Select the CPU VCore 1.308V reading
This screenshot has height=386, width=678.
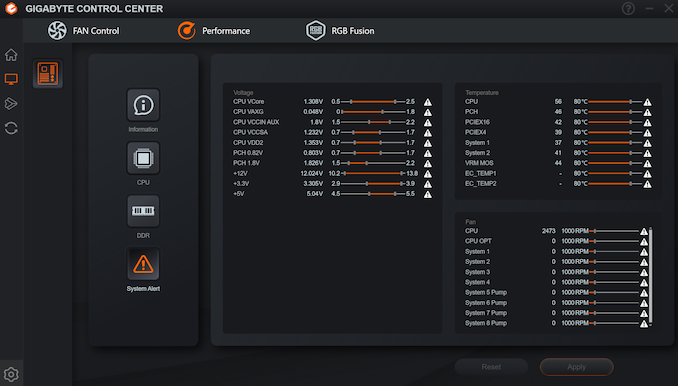pos(313,102)
